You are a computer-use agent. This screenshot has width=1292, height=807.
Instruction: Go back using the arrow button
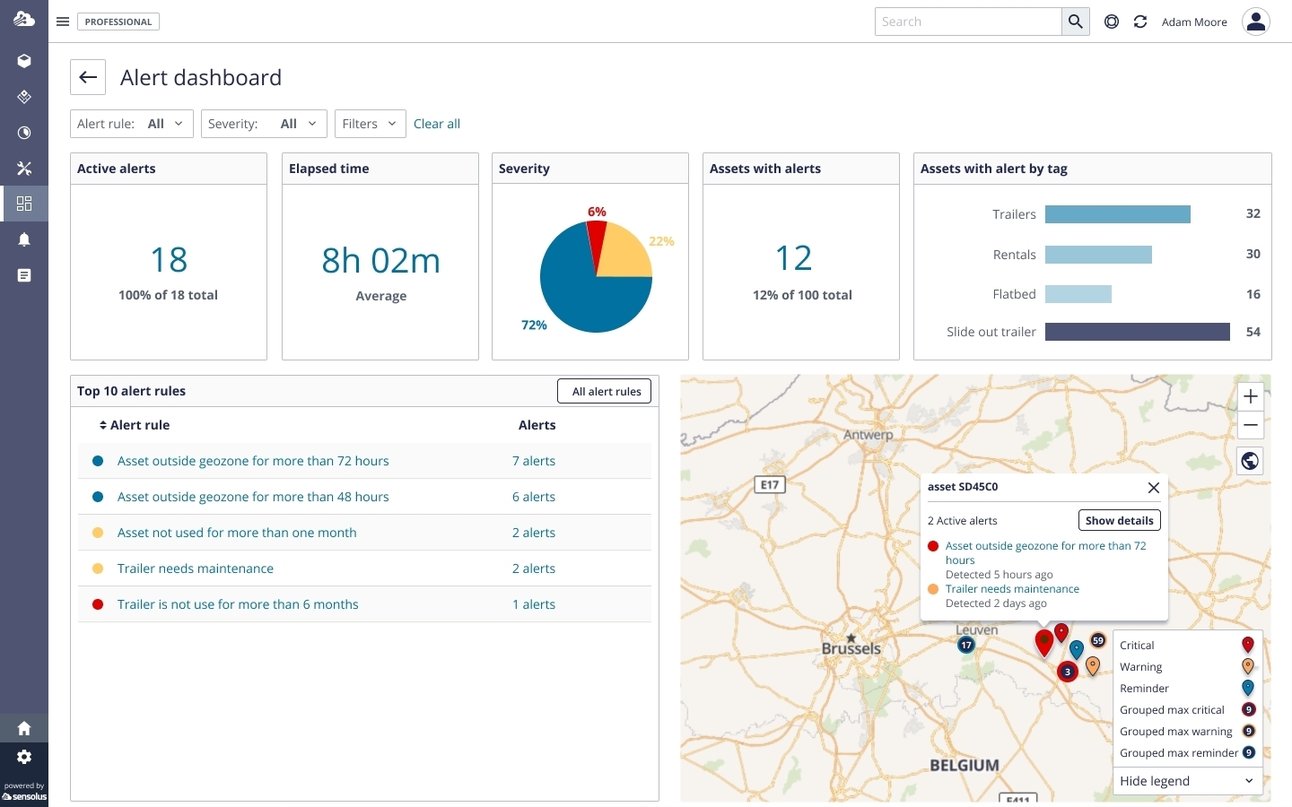click(88, 77)
